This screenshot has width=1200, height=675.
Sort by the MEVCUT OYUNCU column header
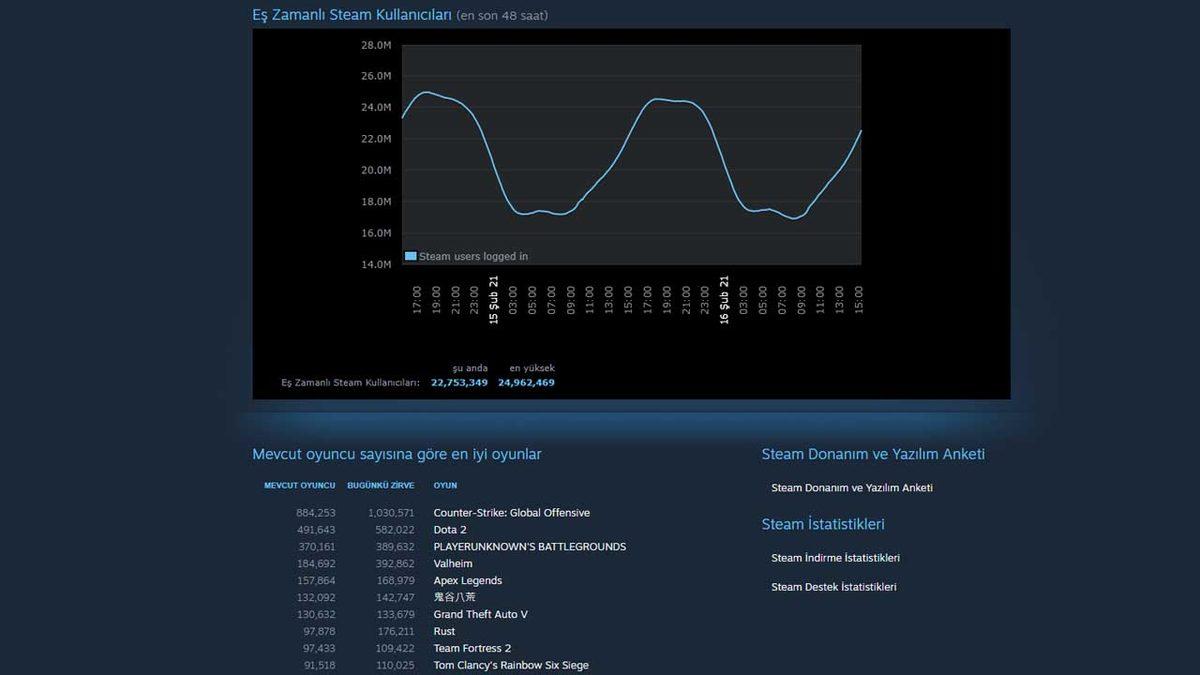click(x=299, y=485)
